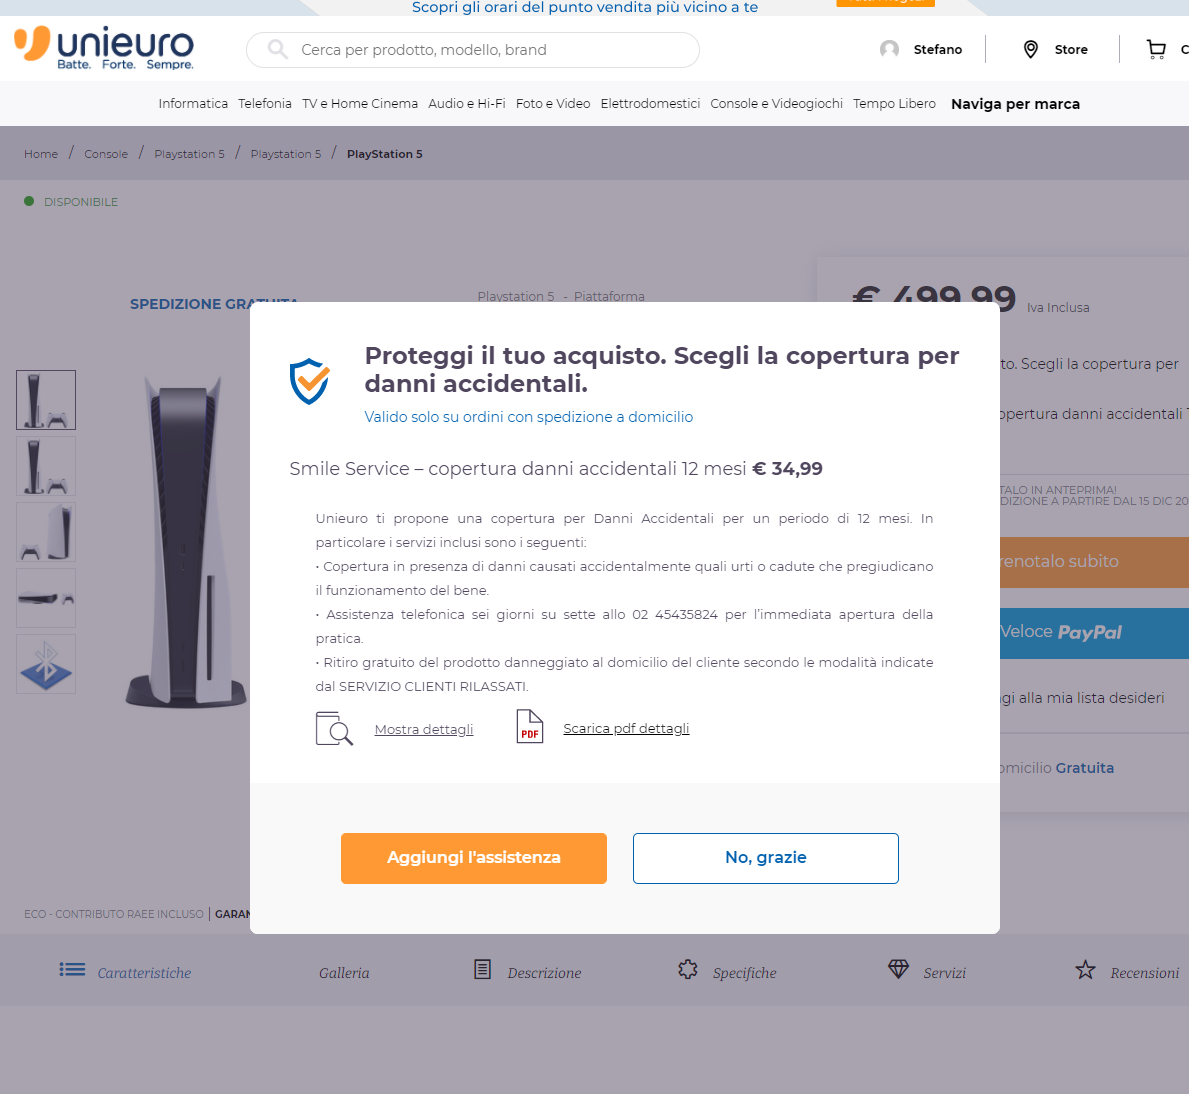Click the Recensioni star icon
The image size is (1189, 1094).
coord(1085,970)
